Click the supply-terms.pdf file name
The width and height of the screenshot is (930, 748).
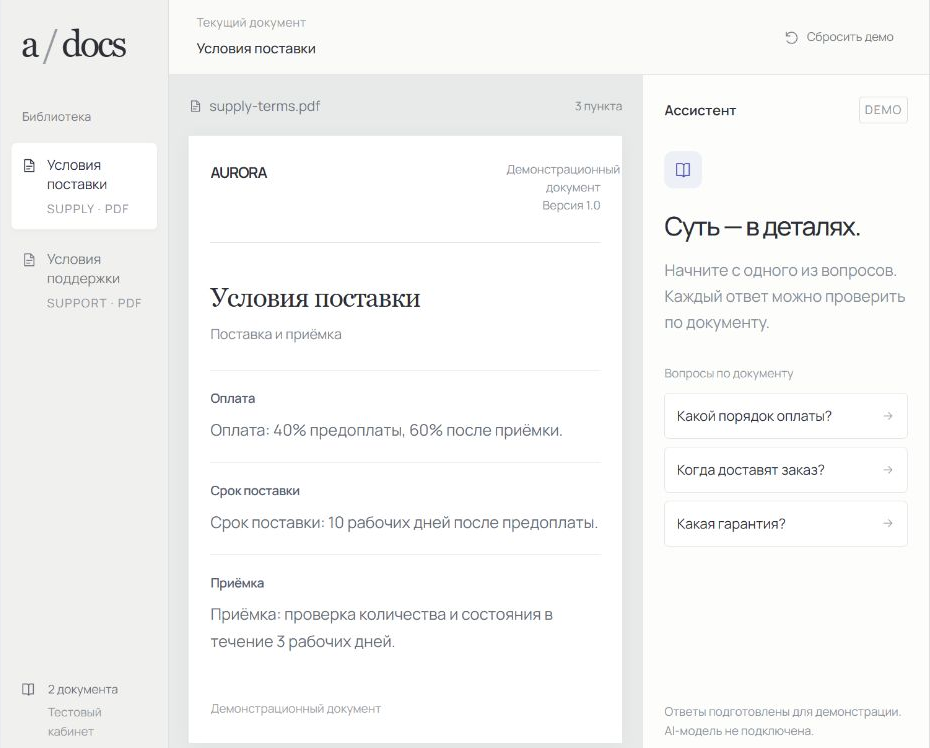point(265,106)
